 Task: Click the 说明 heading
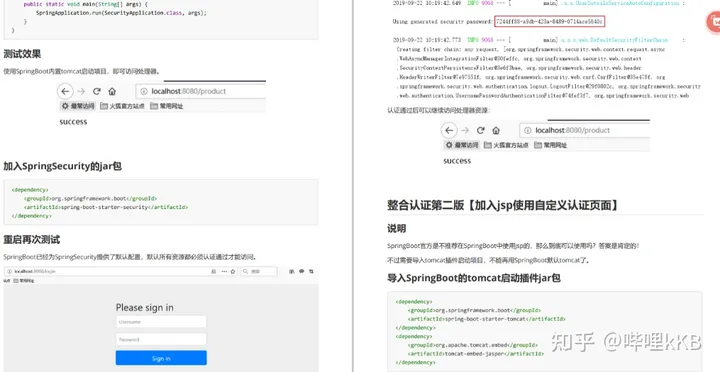(396, 228)
